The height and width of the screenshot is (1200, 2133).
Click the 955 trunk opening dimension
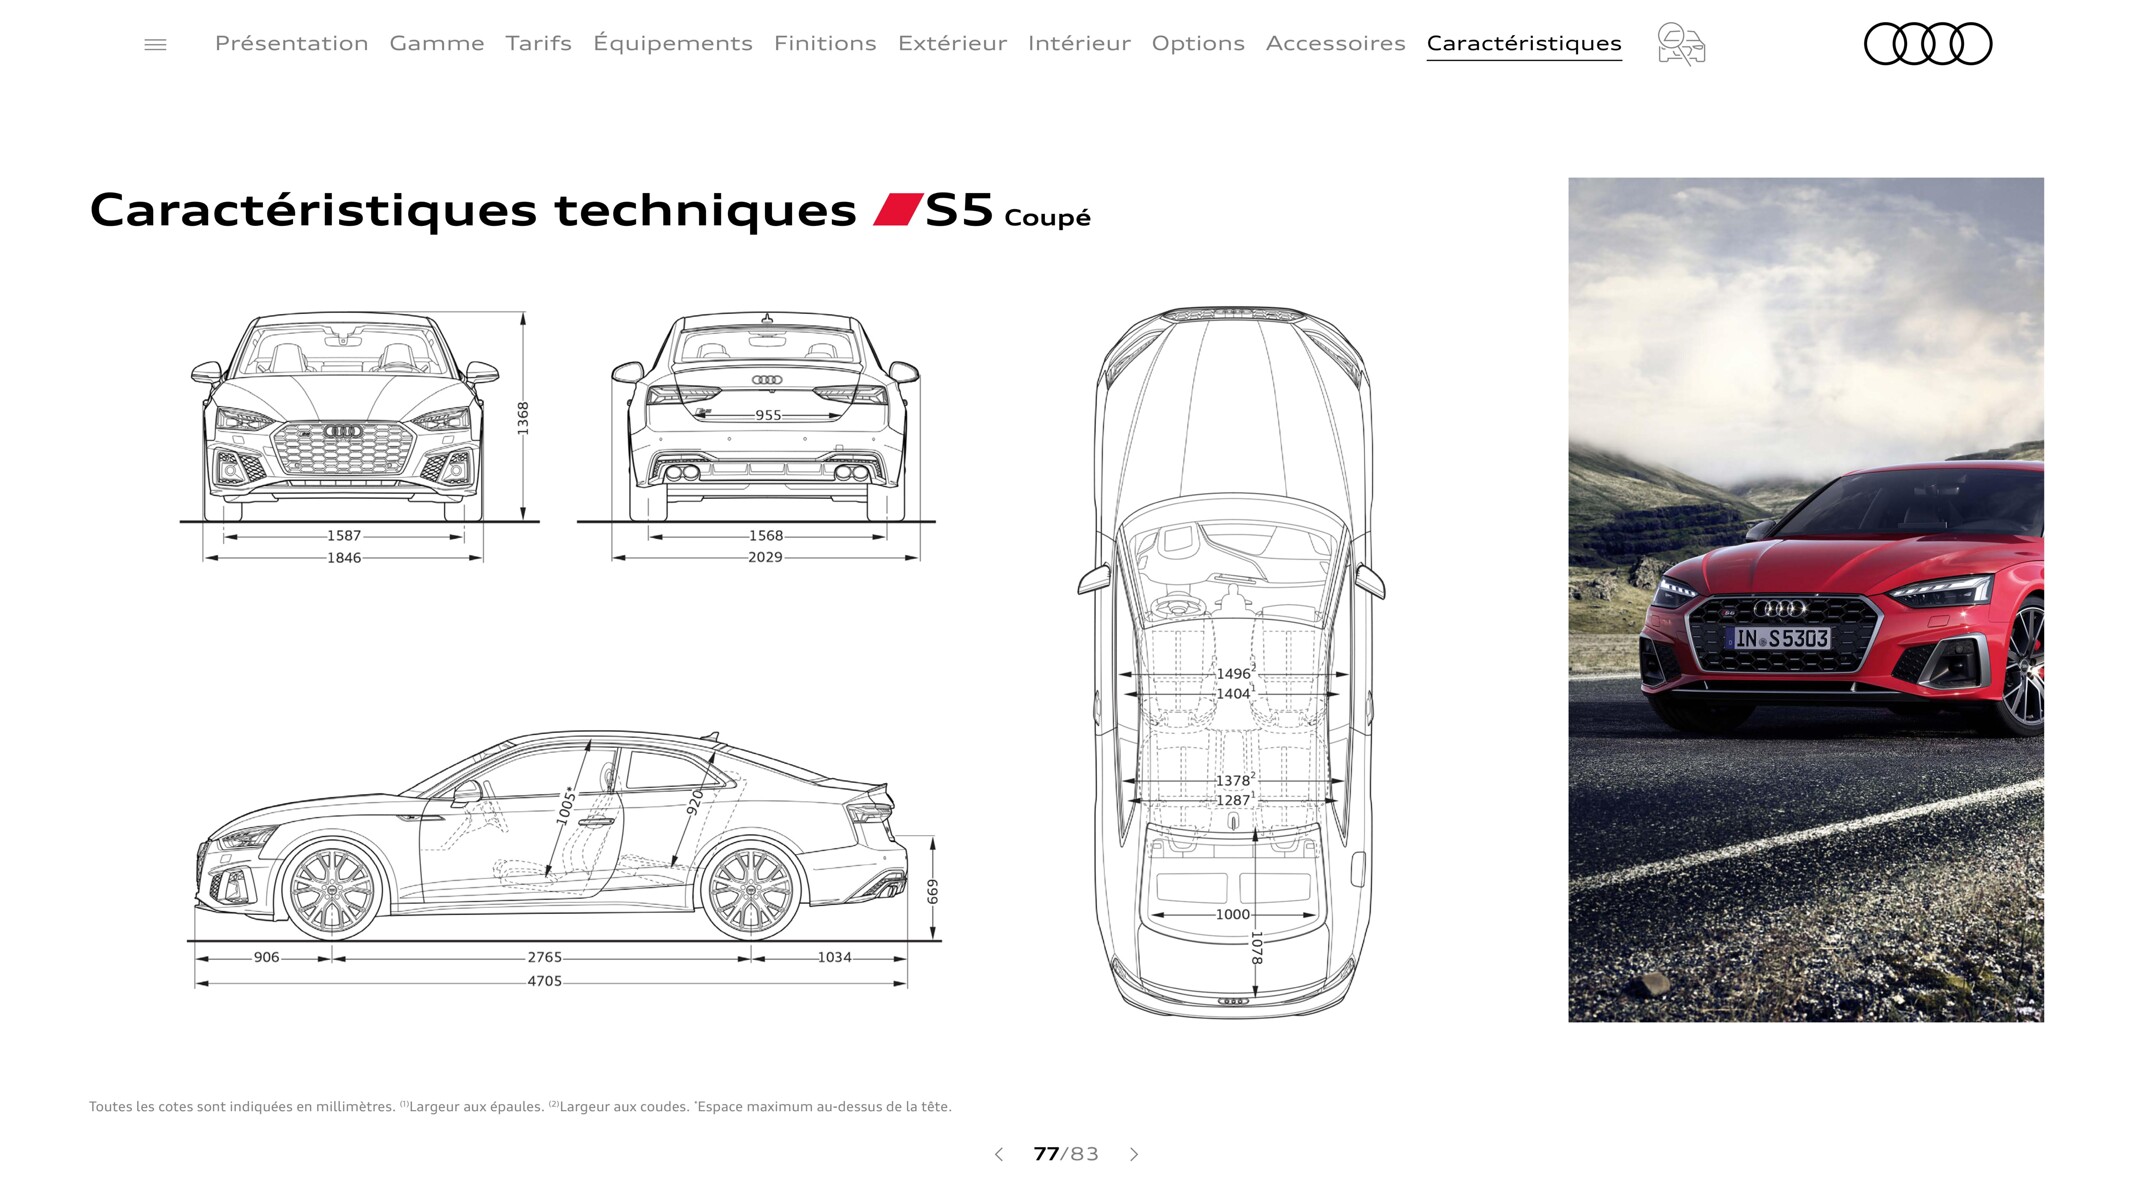pyautogui.click(x=768, y=415)
